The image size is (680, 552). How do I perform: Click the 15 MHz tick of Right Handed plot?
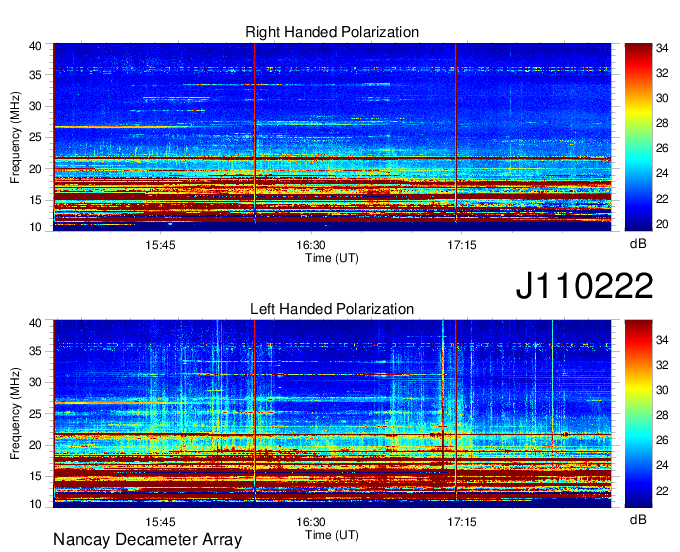[35, 200]
